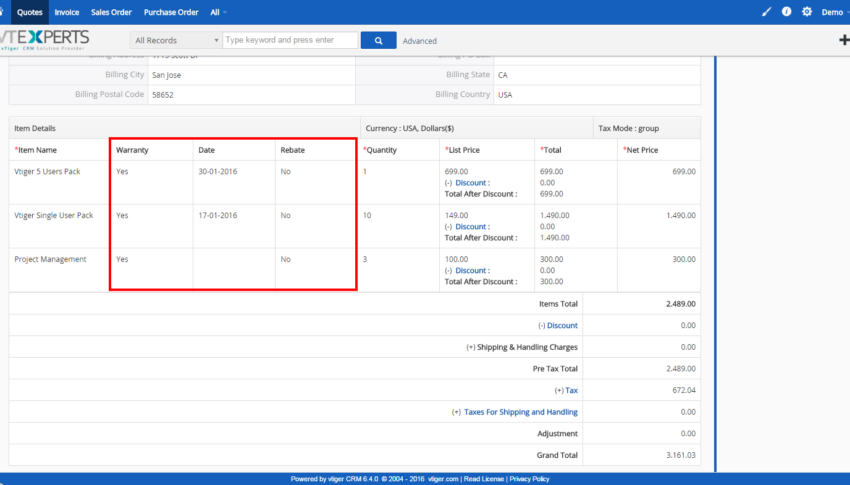Click the Billing Postal Code value 58652
This screenshot has height=485, width=850.
163,95
